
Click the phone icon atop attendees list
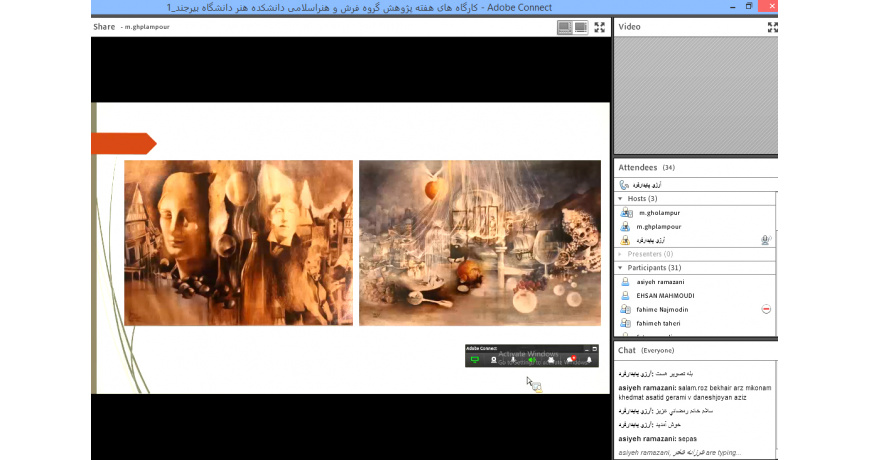coord(624,185)
